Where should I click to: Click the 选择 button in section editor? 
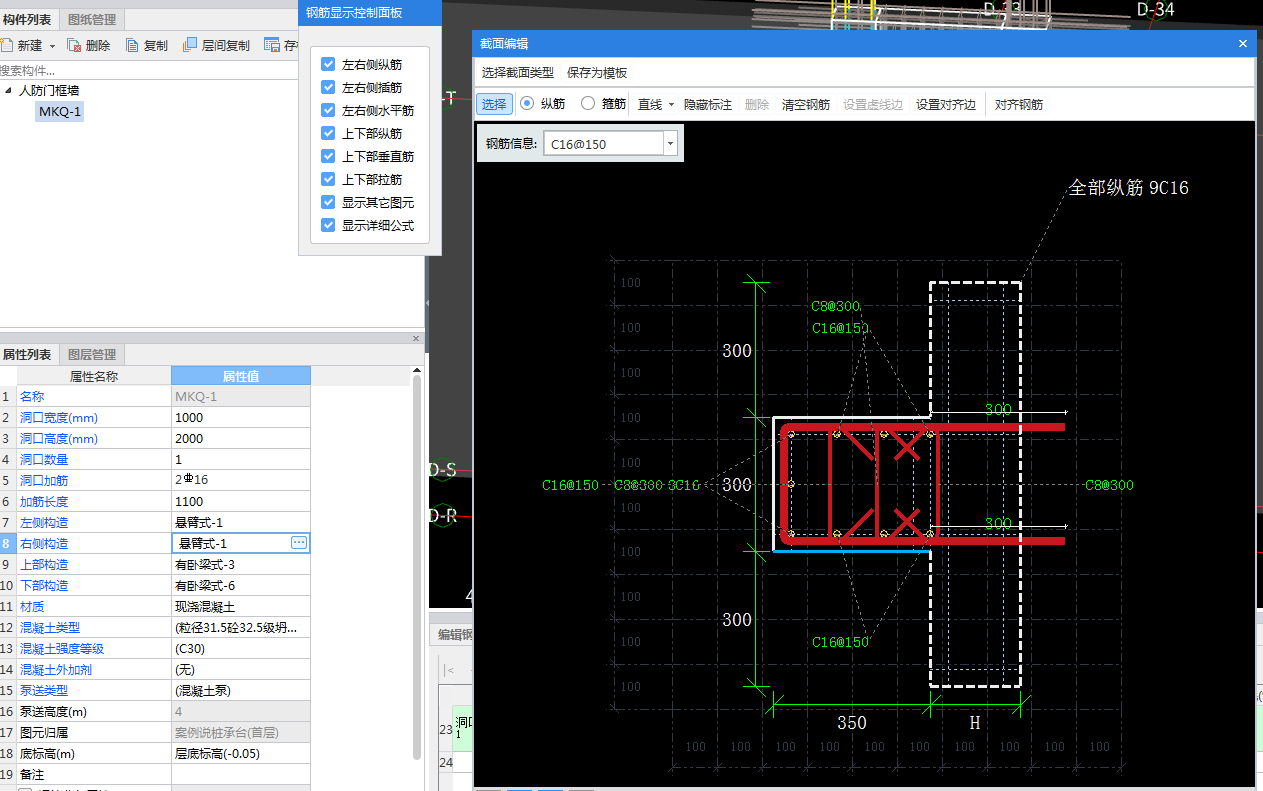pyautogui.click(x=494, y=104)
